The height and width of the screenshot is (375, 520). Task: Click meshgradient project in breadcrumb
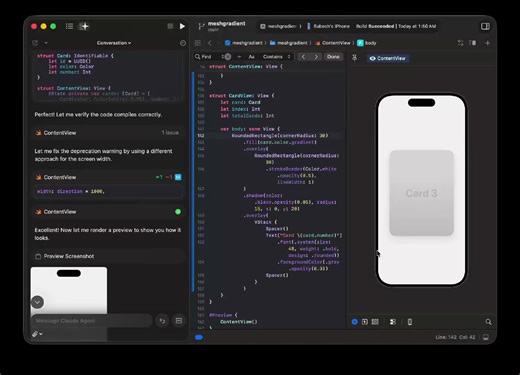coord(244,43)
